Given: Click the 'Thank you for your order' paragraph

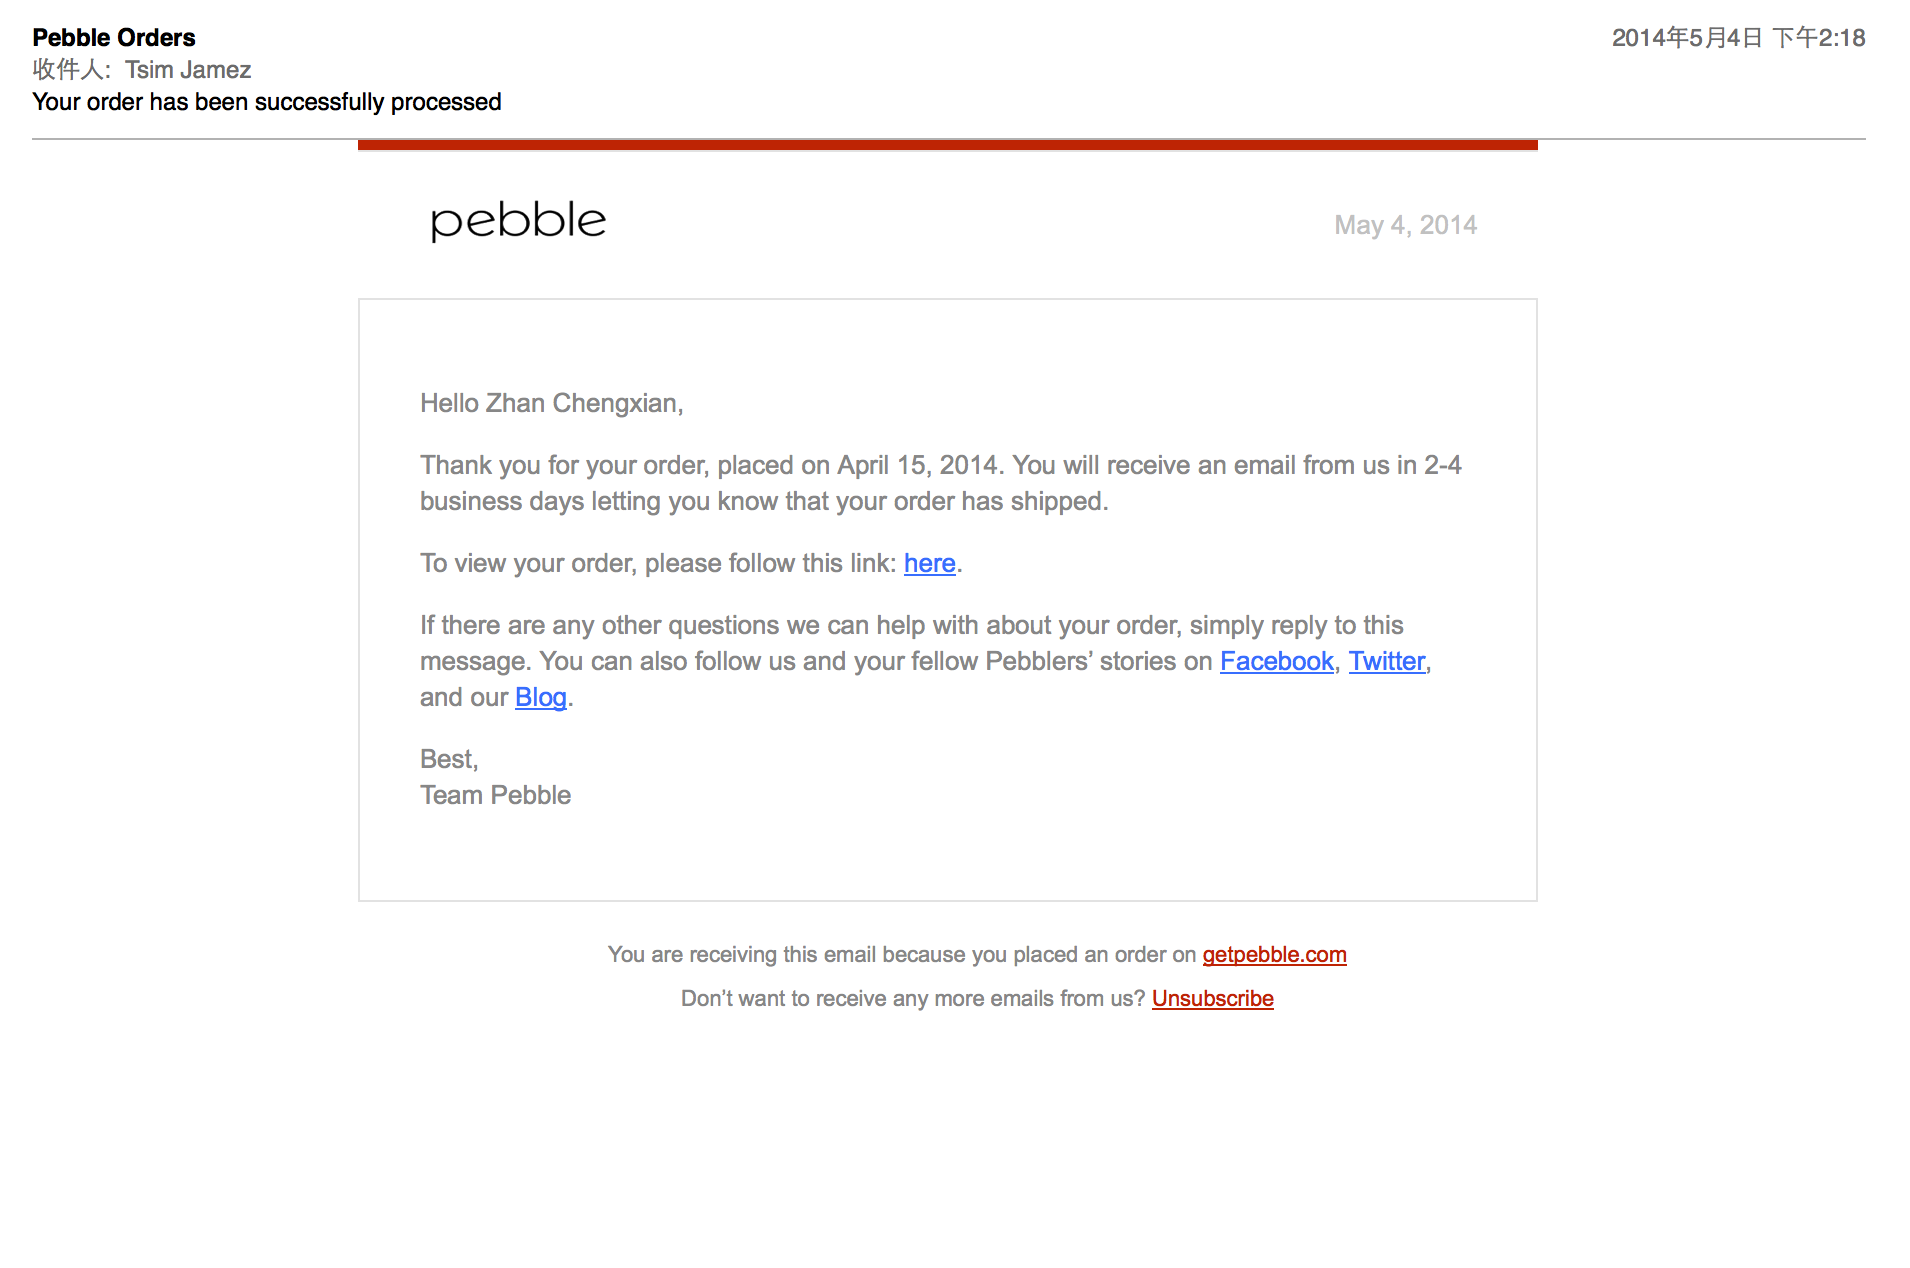Looking at the screenshot, I should click(940, 483).
